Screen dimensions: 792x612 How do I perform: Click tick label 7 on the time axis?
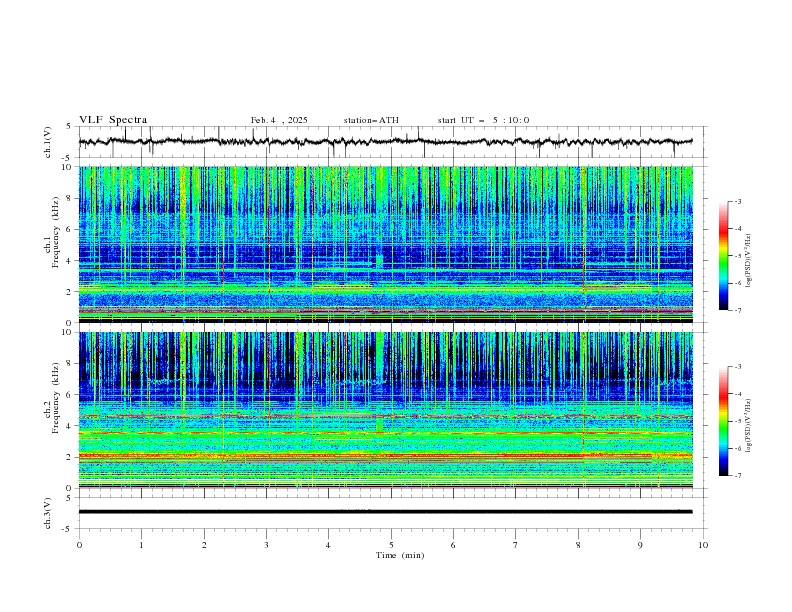516,545
